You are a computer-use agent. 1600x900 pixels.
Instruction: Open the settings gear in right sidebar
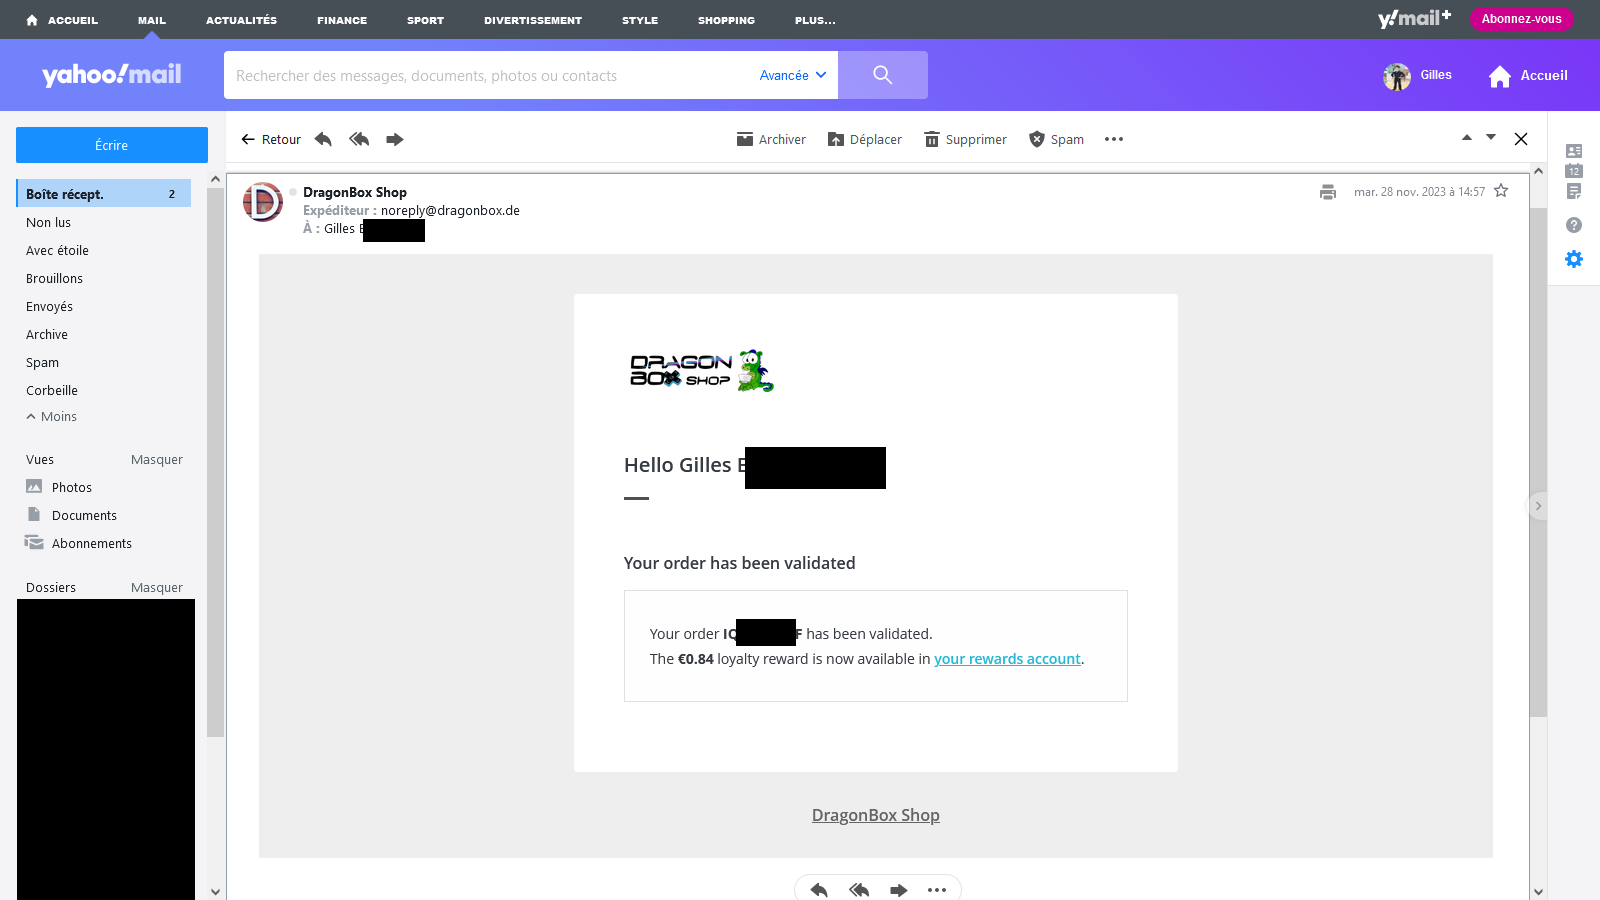pyautogui.click(x=1574, y=259)
